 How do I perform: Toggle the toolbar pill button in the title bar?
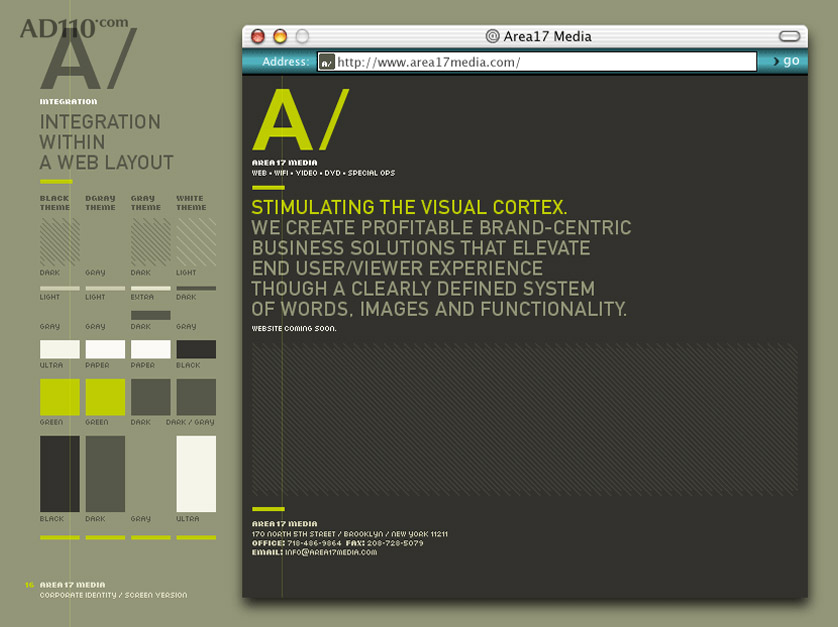pos(789,36)
